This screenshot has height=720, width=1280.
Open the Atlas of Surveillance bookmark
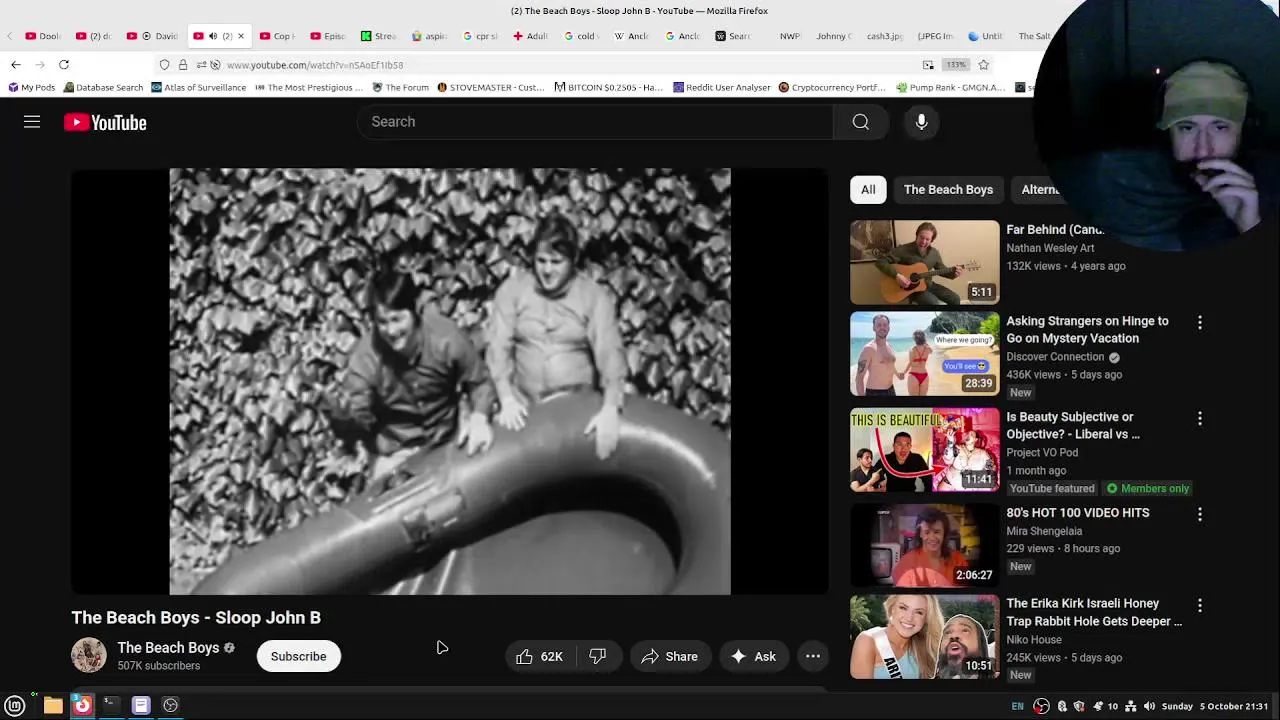198,87
